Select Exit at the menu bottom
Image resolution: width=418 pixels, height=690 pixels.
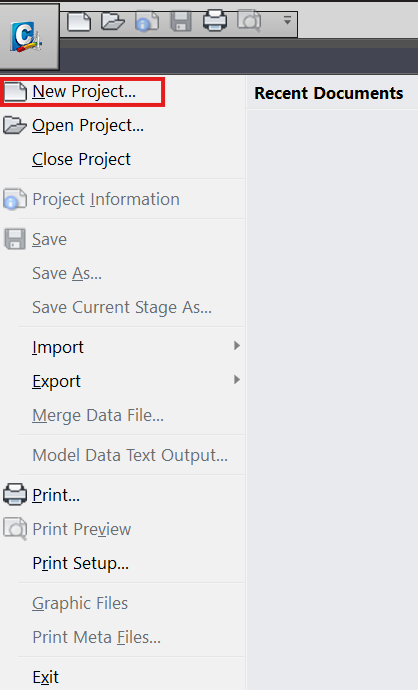(46, 677)
